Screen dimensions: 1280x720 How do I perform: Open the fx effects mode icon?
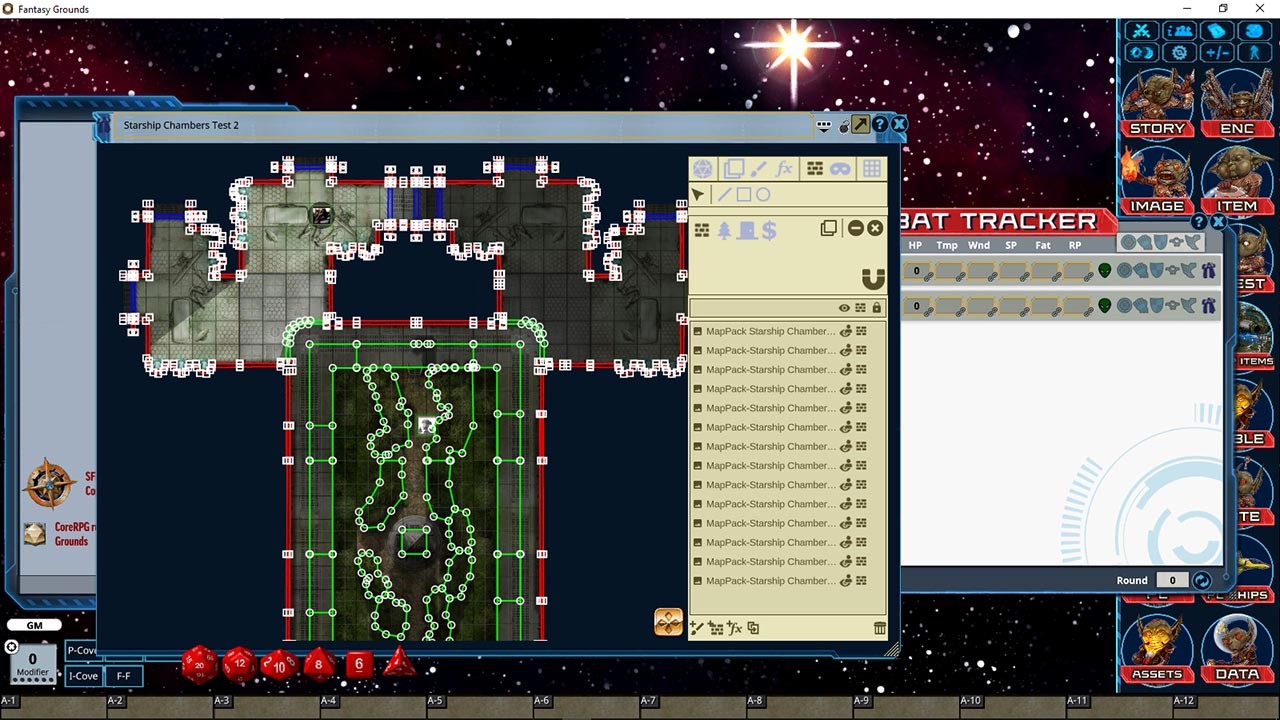[784, 169]
